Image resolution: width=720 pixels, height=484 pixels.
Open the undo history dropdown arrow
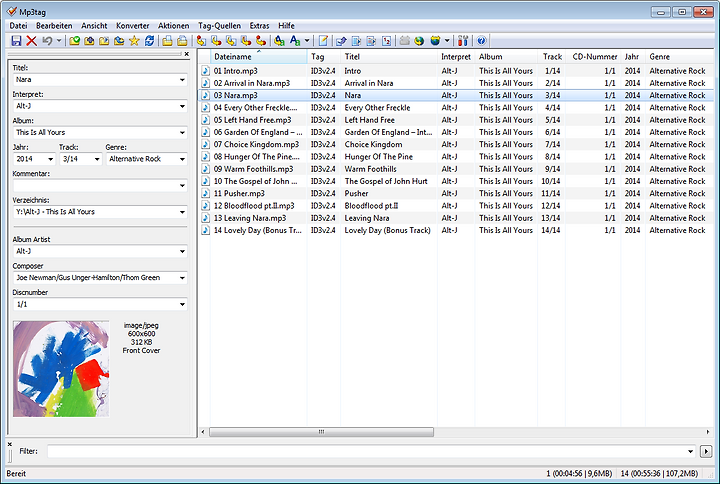click(x=59, y=41)
